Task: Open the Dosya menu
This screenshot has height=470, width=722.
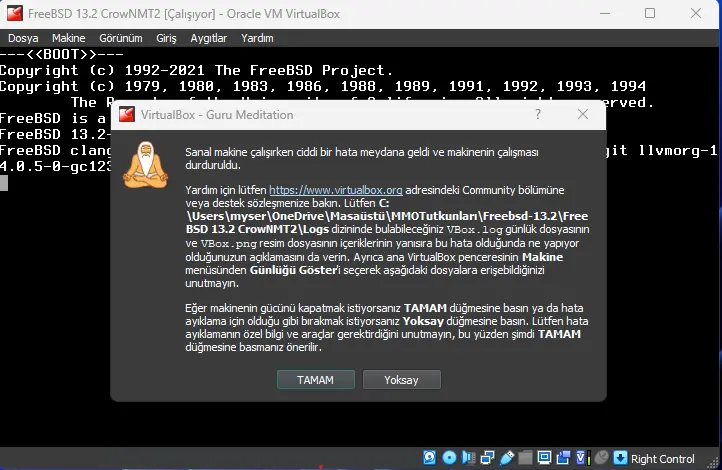Action: click(23, 38)
